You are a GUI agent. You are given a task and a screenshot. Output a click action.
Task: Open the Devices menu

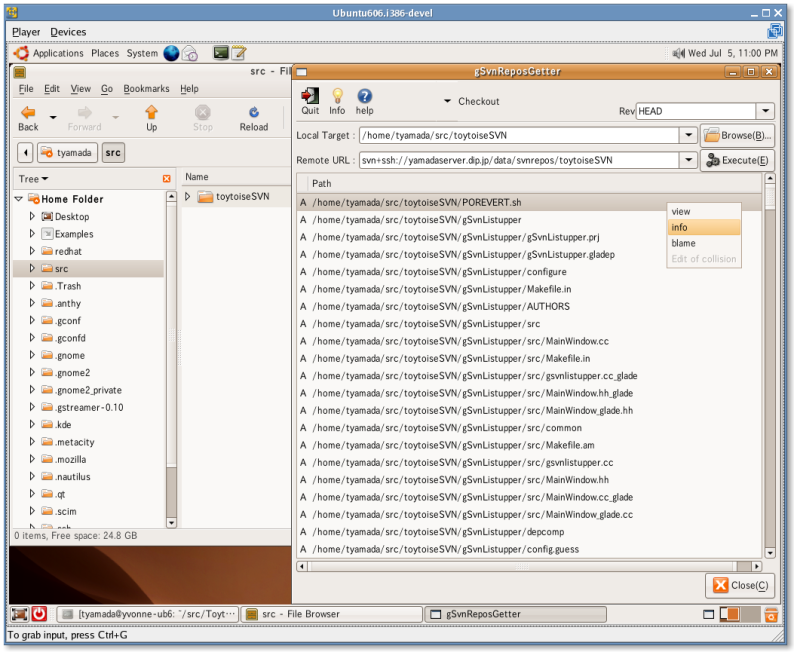click(68, 32)
